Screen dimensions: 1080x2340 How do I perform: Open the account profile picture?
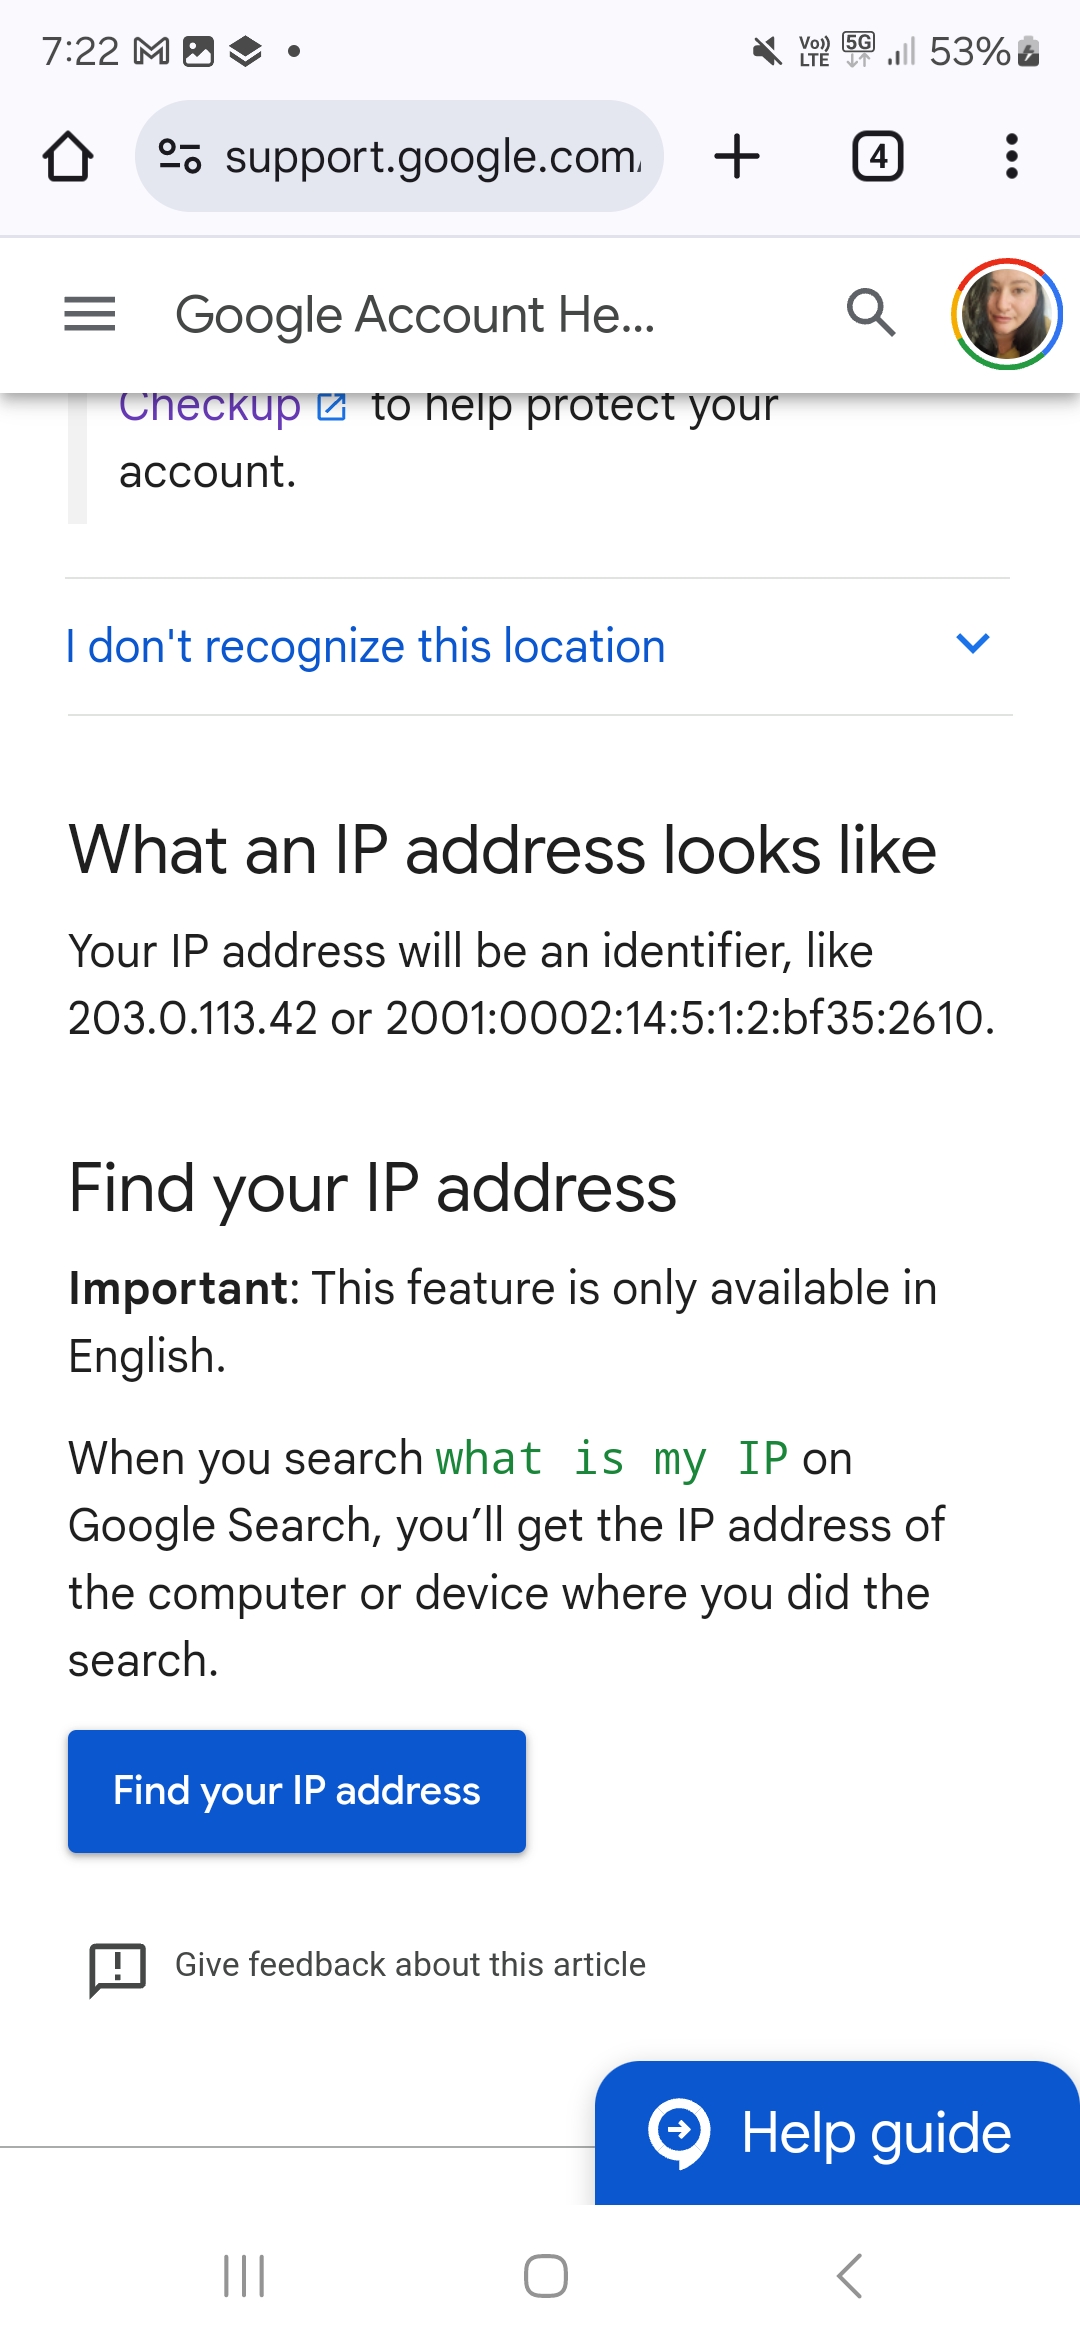pyautogui.click(x=1005, y=314)
